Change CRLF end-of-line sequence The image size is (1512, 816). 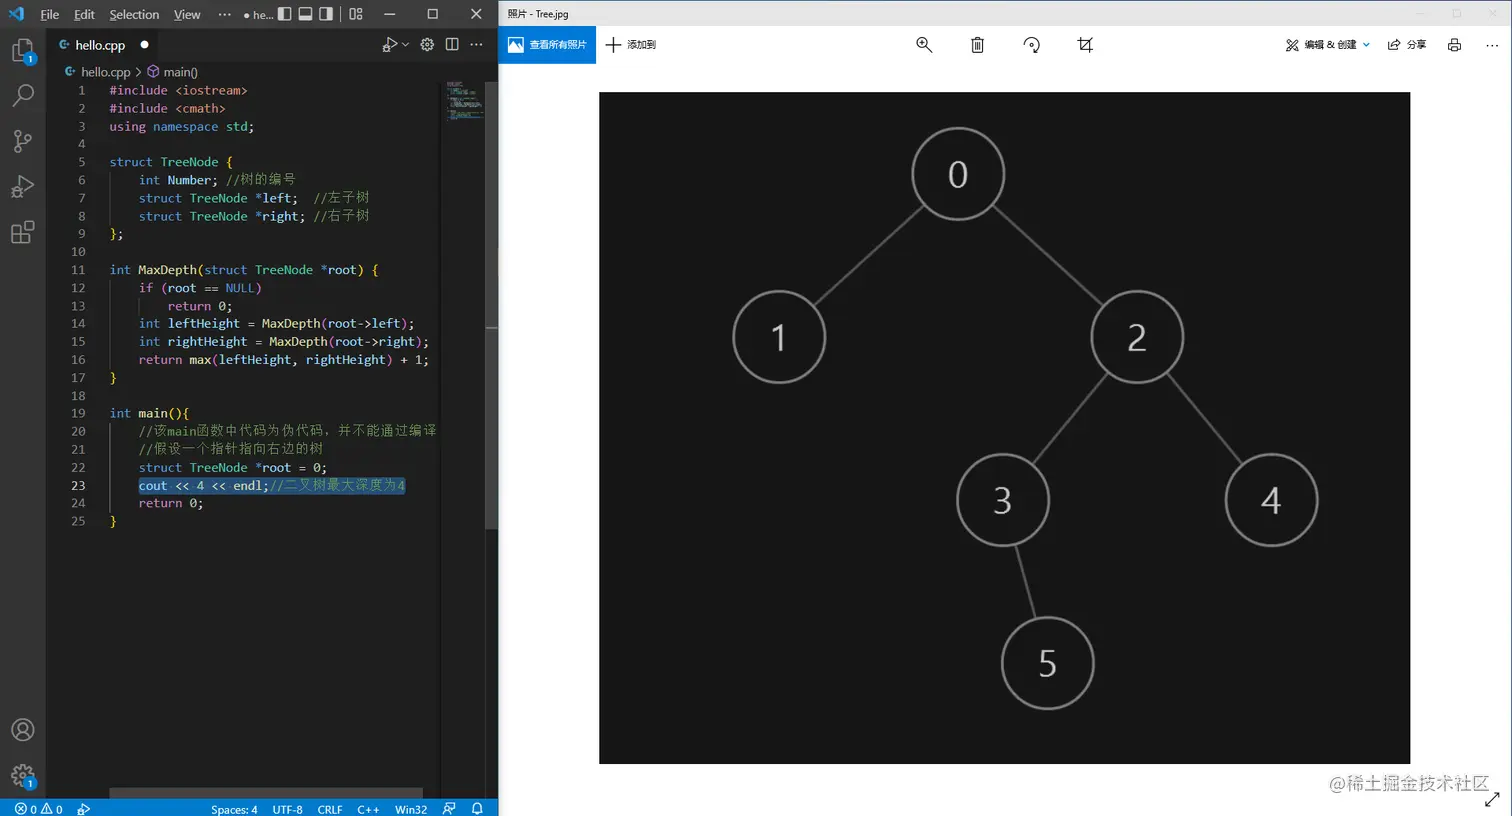tap(330, 809)
